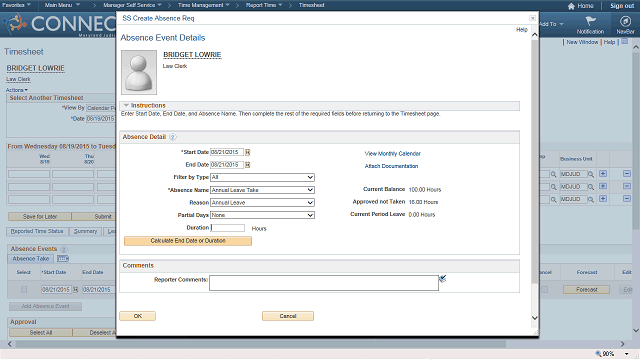Image resolution: width=640 pixels, height=360 pixels.
Task: Click the Absence Detail help icon
Action: (x=173, y=137)
